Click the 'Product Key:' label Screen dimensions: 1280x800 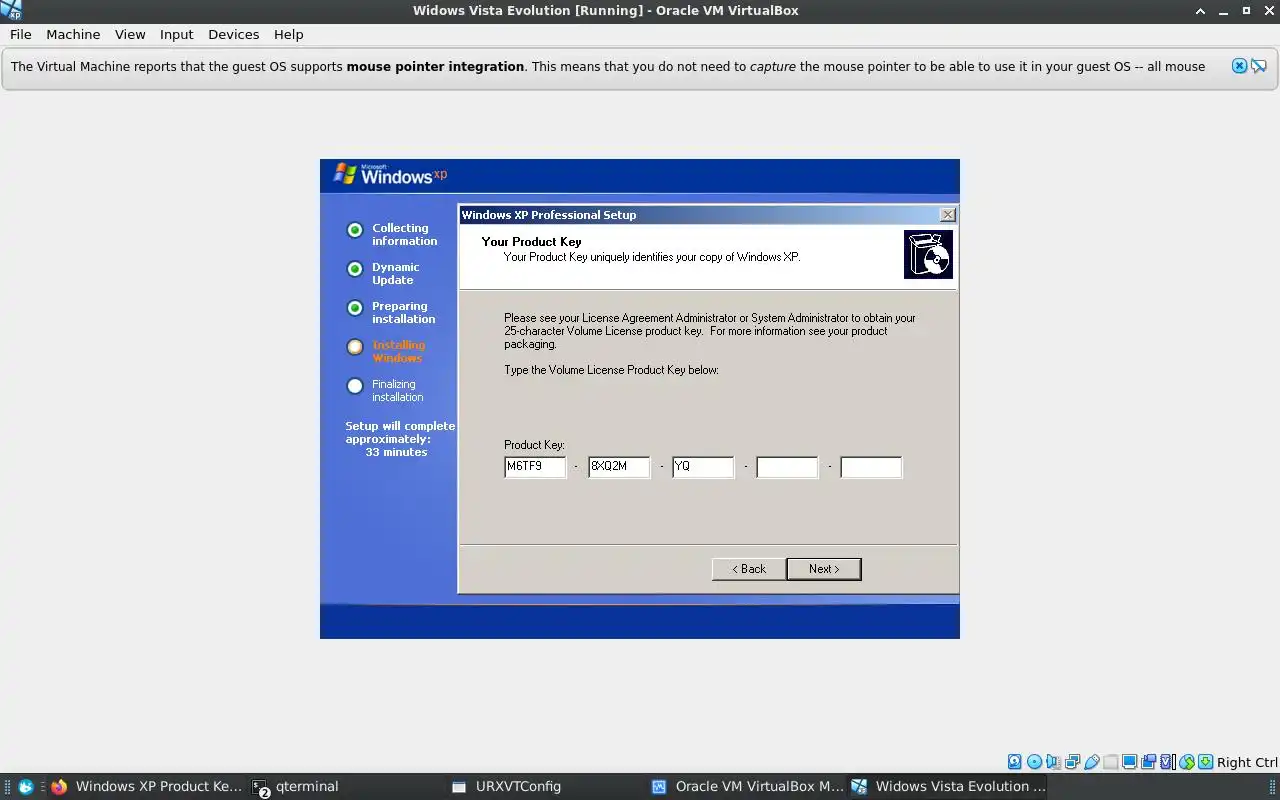(x=534, y=445)
